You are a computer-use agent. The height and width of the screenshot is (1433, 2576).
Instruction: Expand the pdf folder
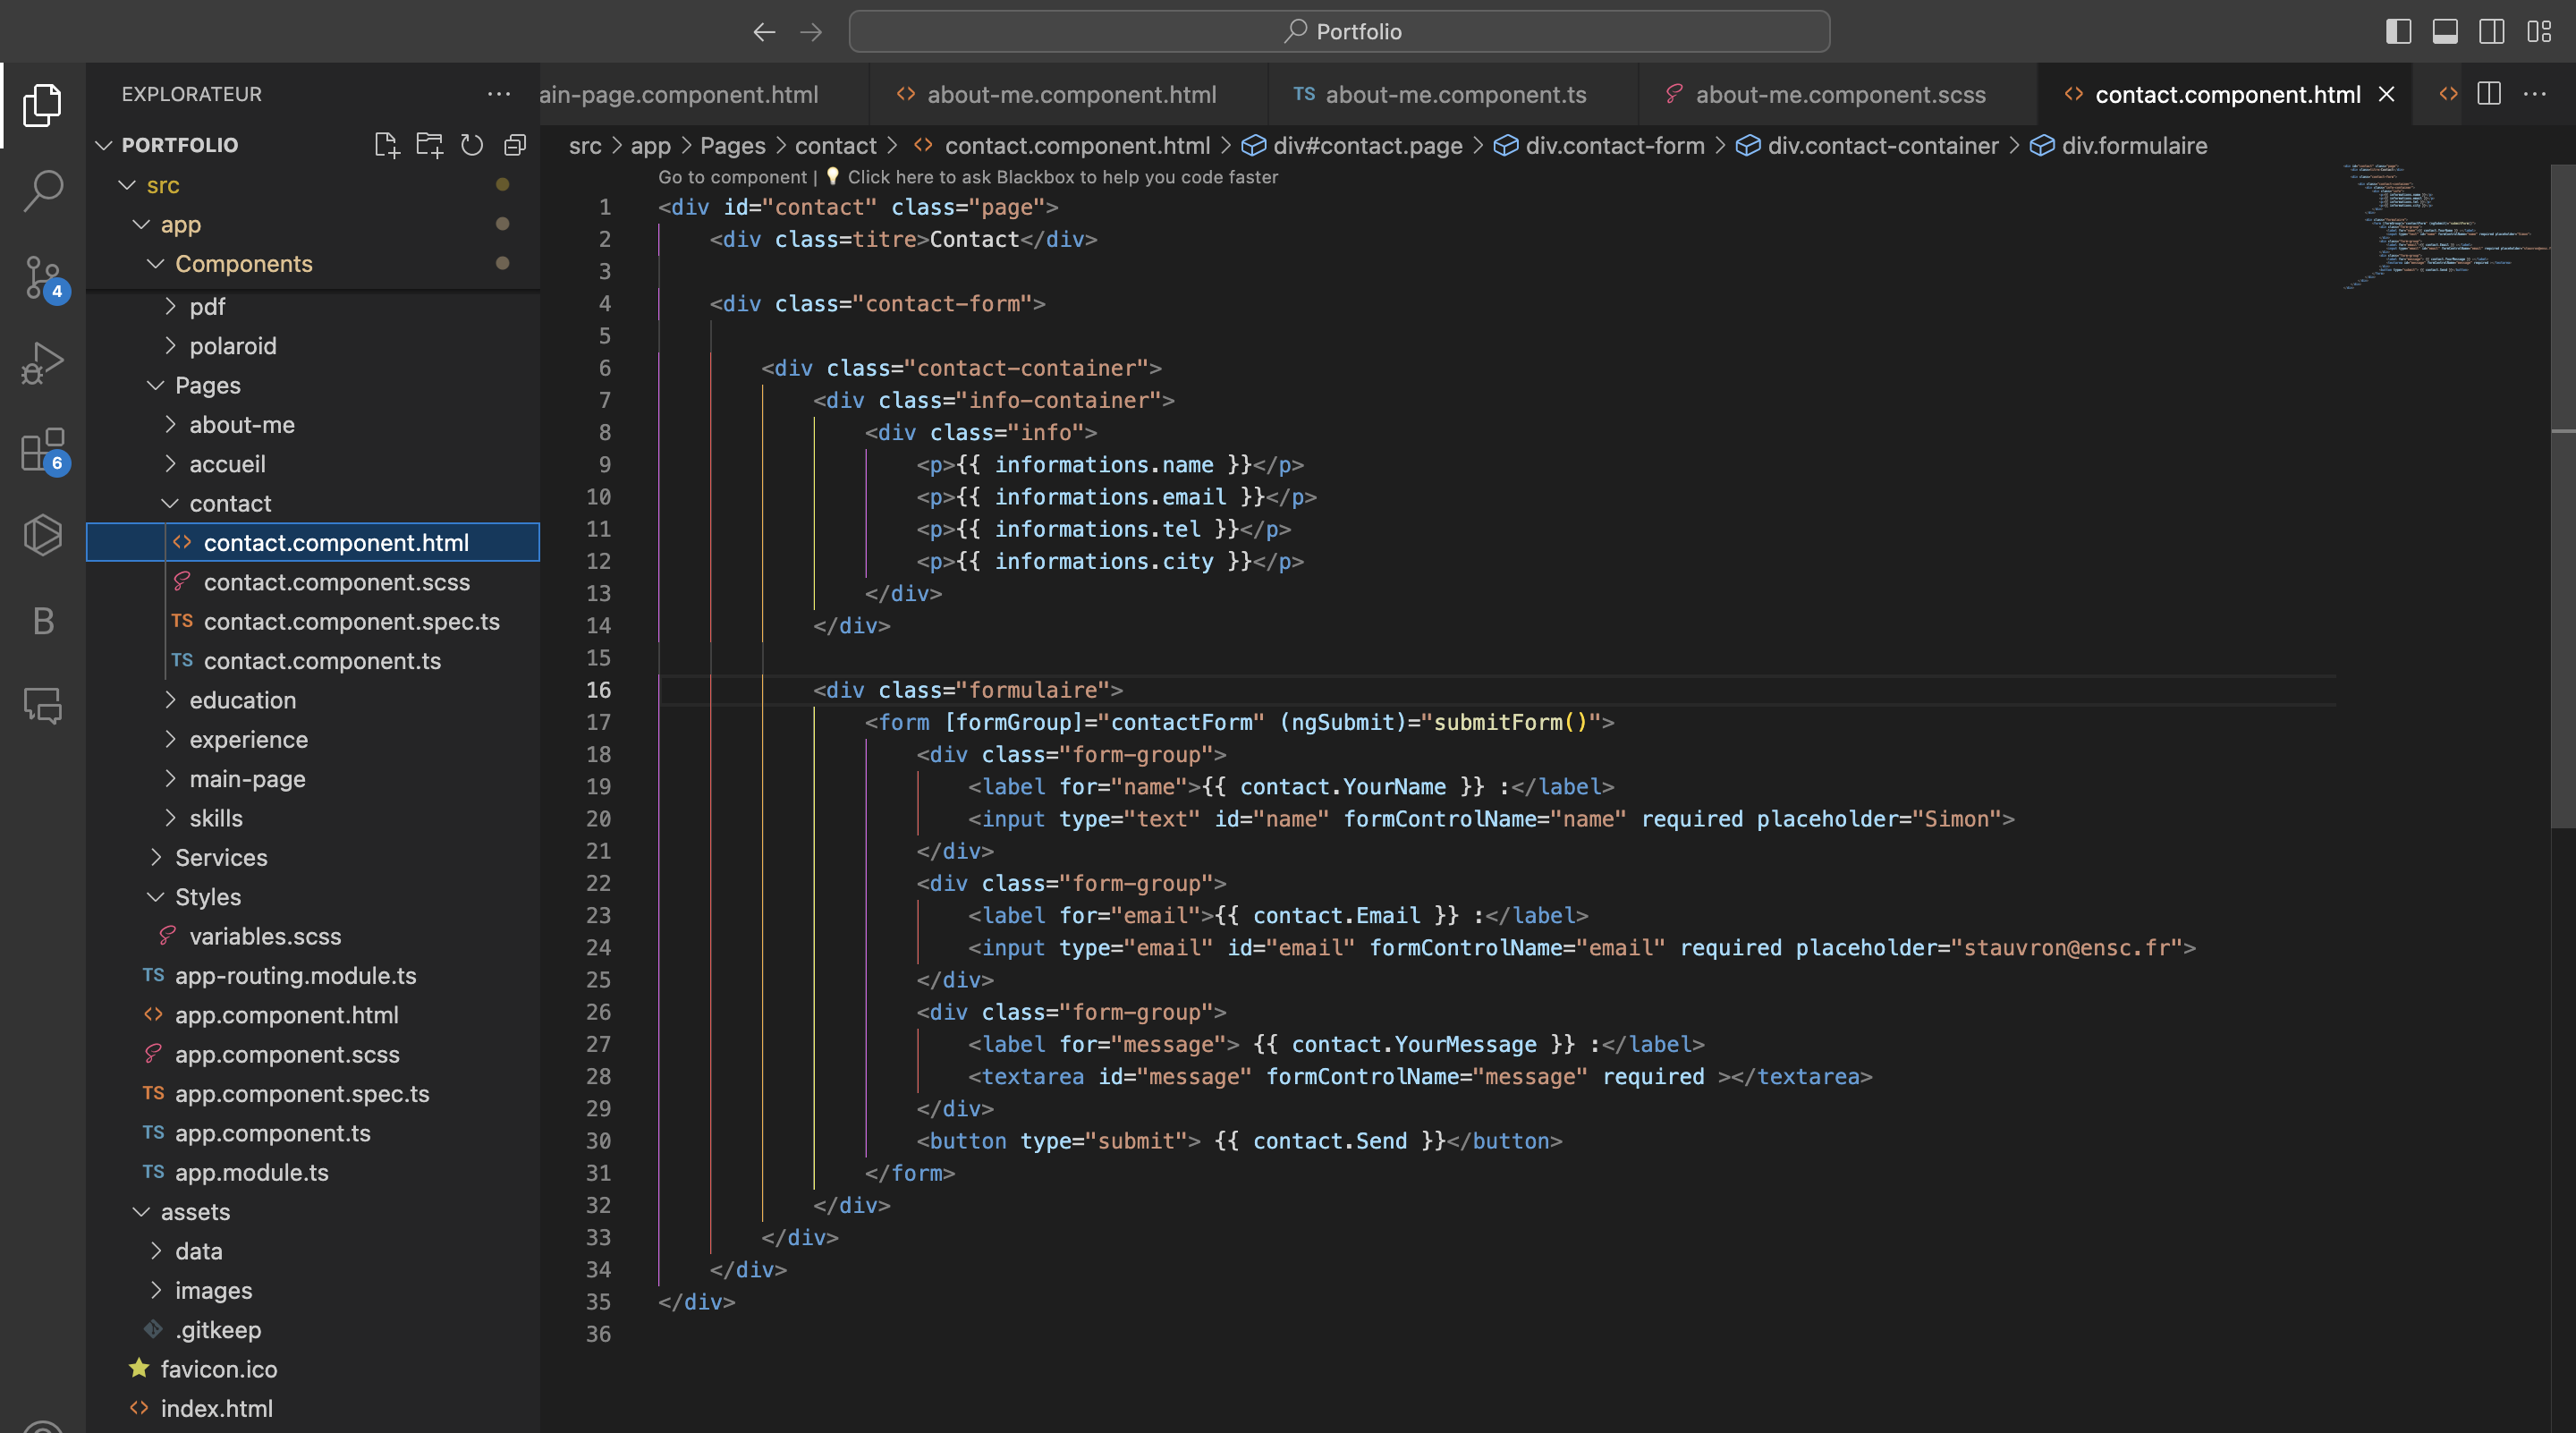tap(170, 307)
